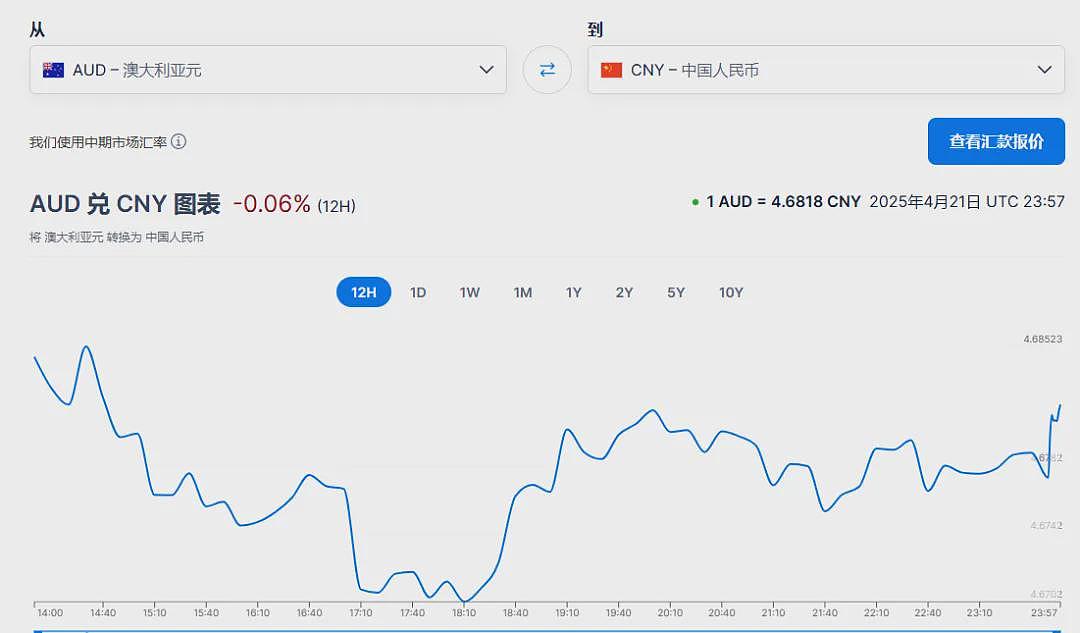1080x633 pixels.
Task: Expand the To currency chevron arrow
Action: pyautogui.click(x=1044, y=70)
